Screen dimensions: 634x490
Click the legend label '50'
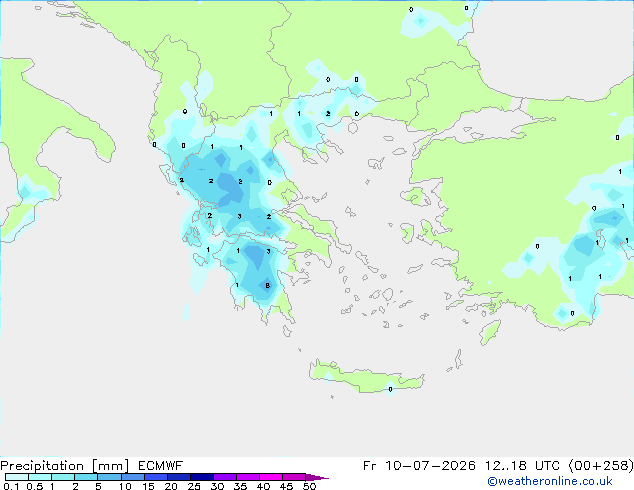[x=309, y=486]
